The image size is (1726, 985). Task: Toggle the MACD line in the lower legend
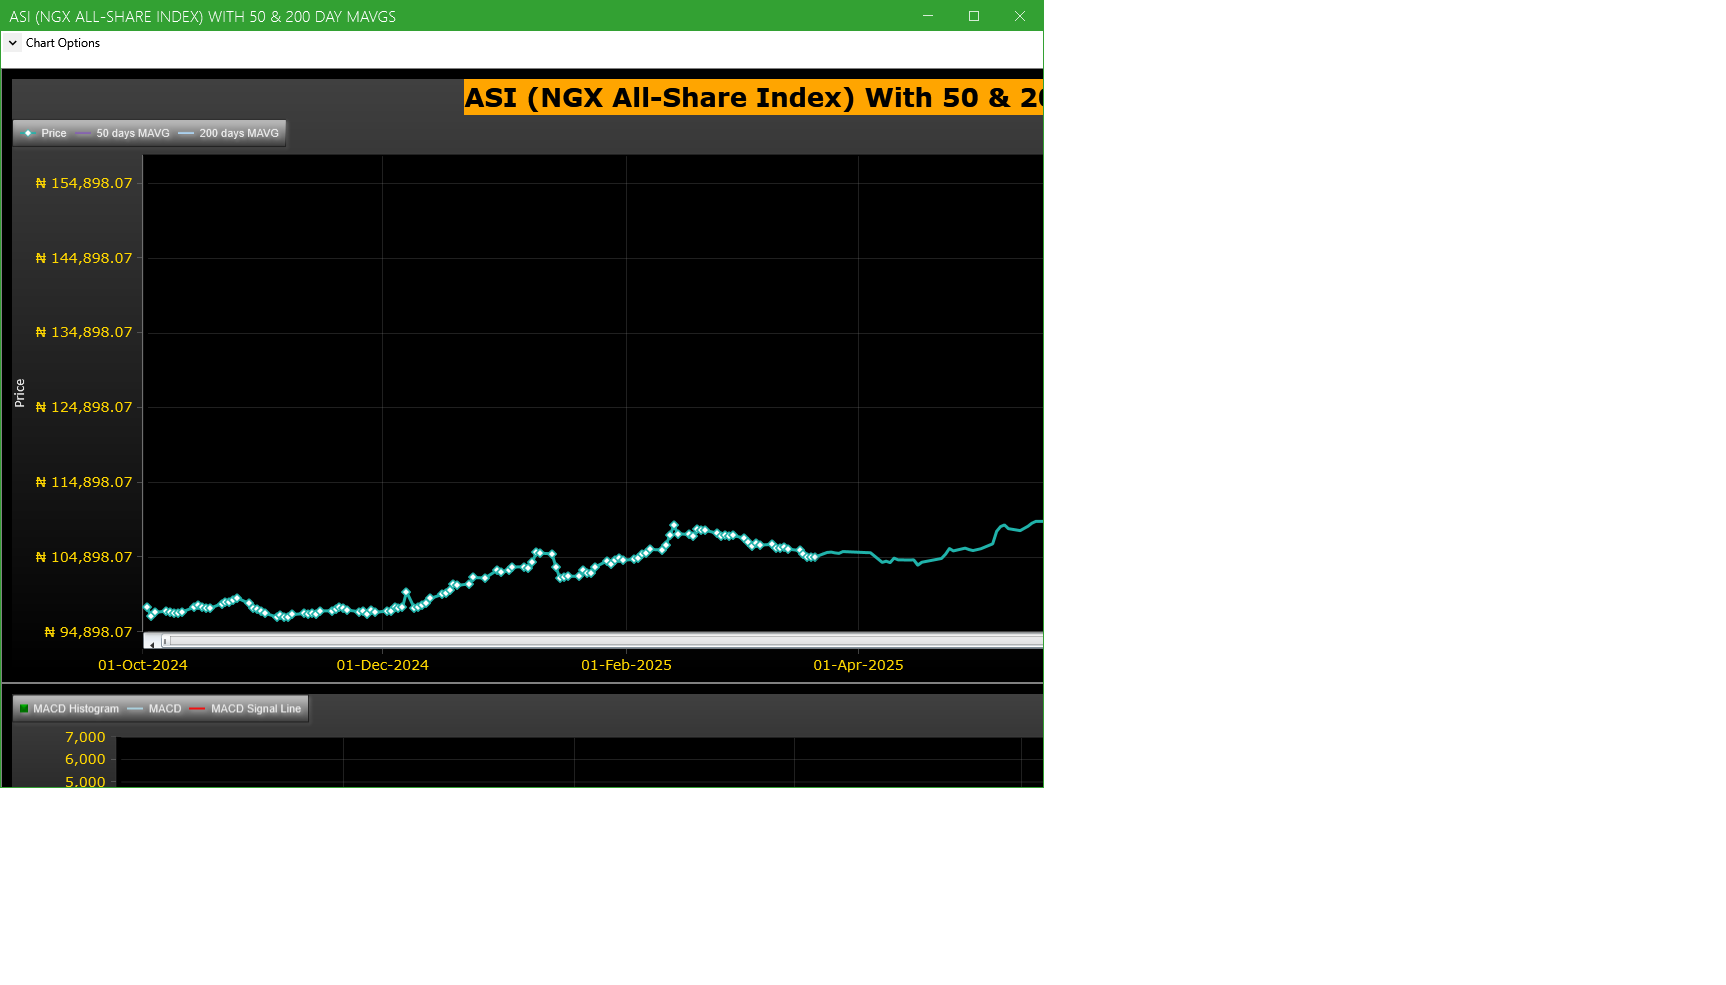165,708
